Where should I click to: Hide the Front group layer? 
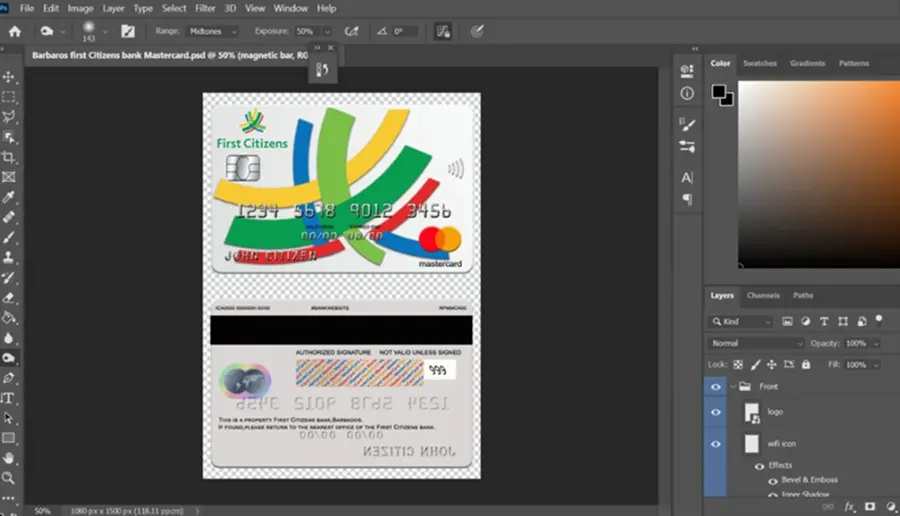click(x=715, y=387)
